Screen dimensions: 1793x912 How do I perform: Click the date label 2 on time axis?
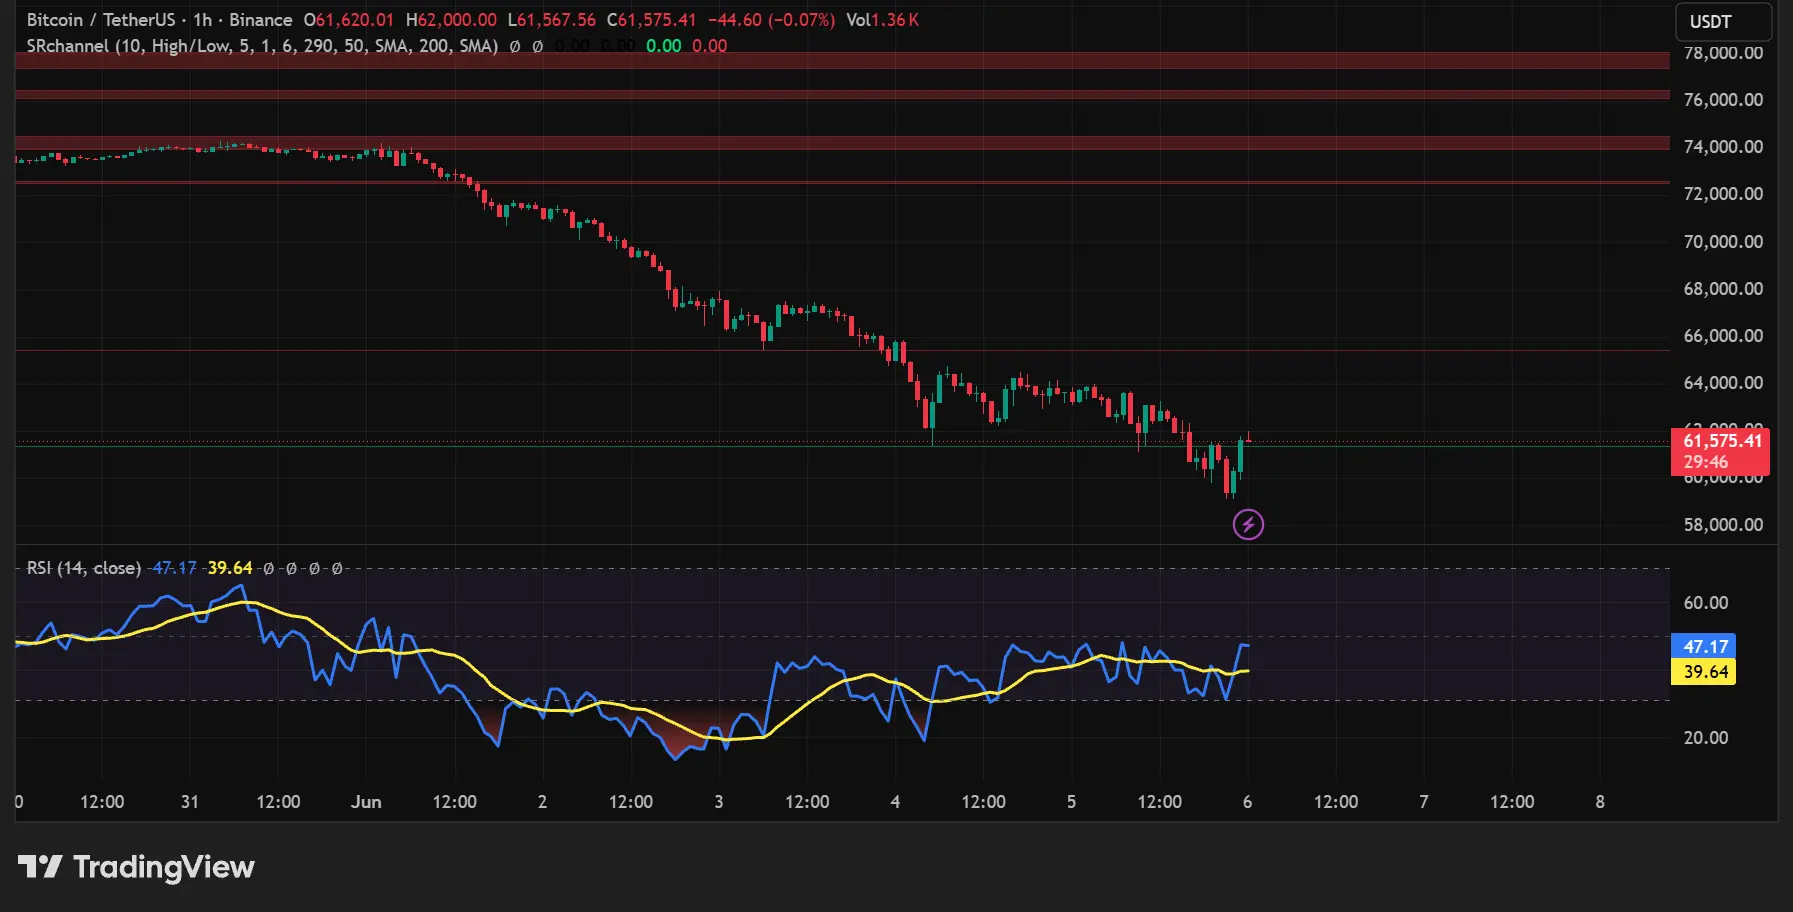pyautogui.click(x=542, y=802)
